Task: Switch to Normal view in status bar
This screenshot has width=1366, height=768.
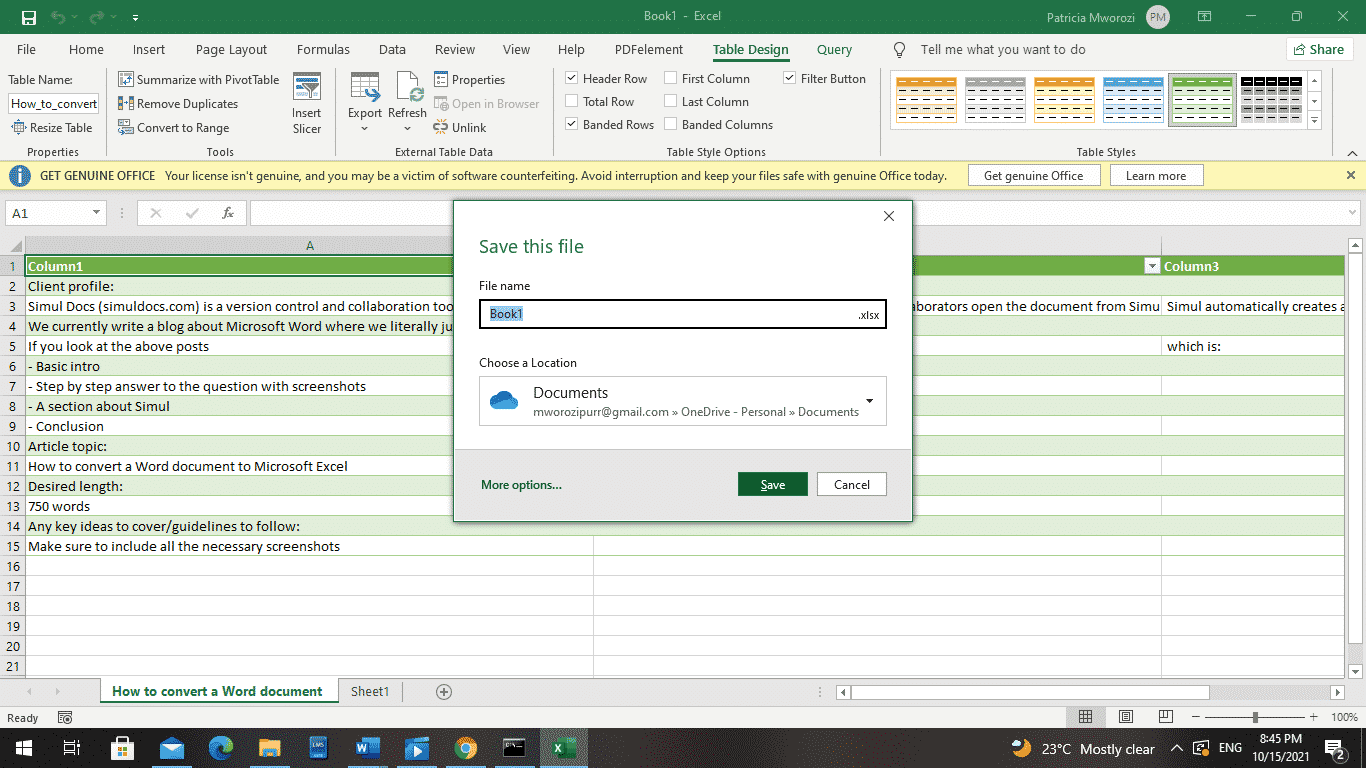Action: tap(1085, 717)
